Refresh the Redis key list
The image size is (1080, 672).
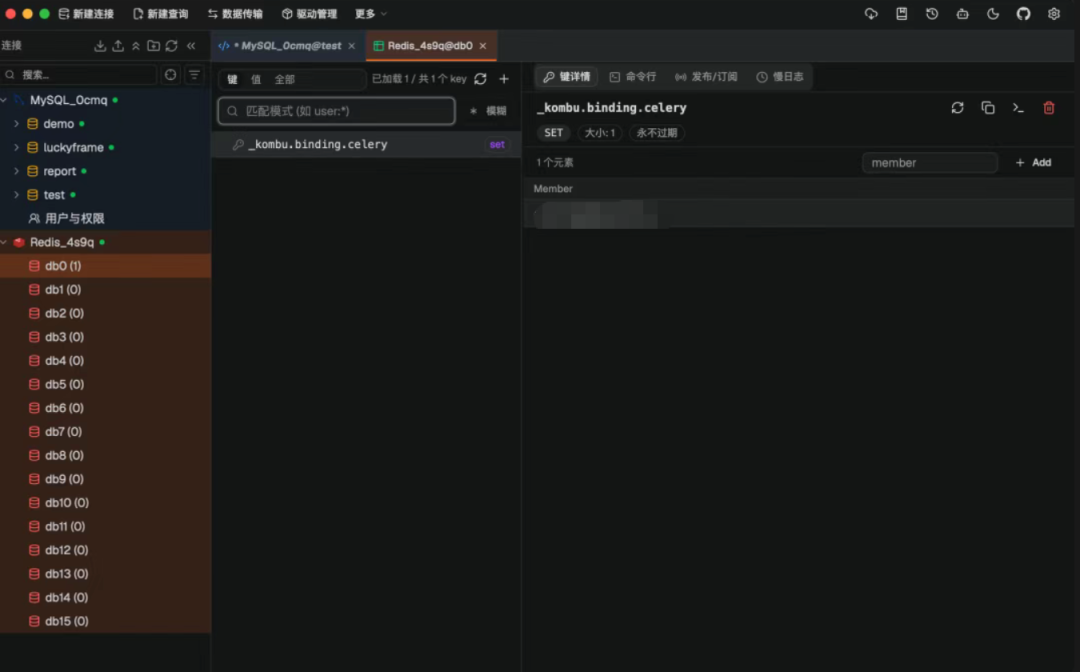point(481,79)
